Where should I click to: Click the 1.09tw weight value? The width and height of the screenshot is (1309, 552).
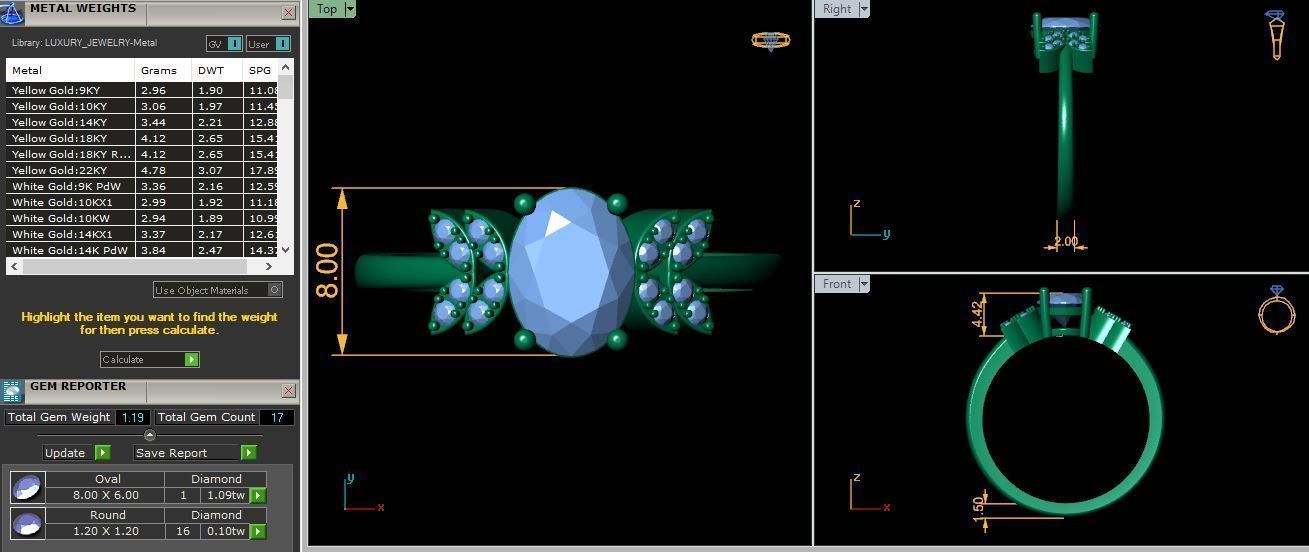click(225, 495)
